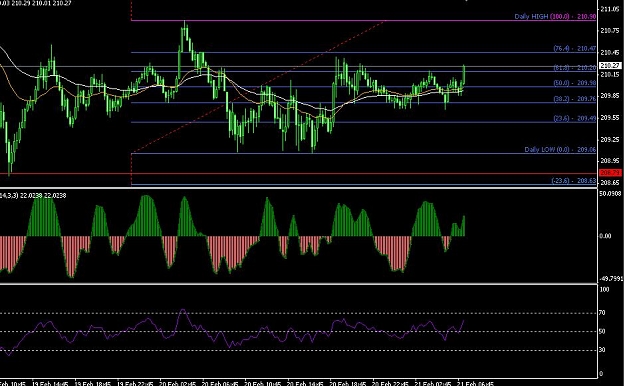Click the Daily LOW (0.0) - 209.06 label
The height and width of the screenshot is (386, 625).
pyautogui.click(x=560, y=150)
